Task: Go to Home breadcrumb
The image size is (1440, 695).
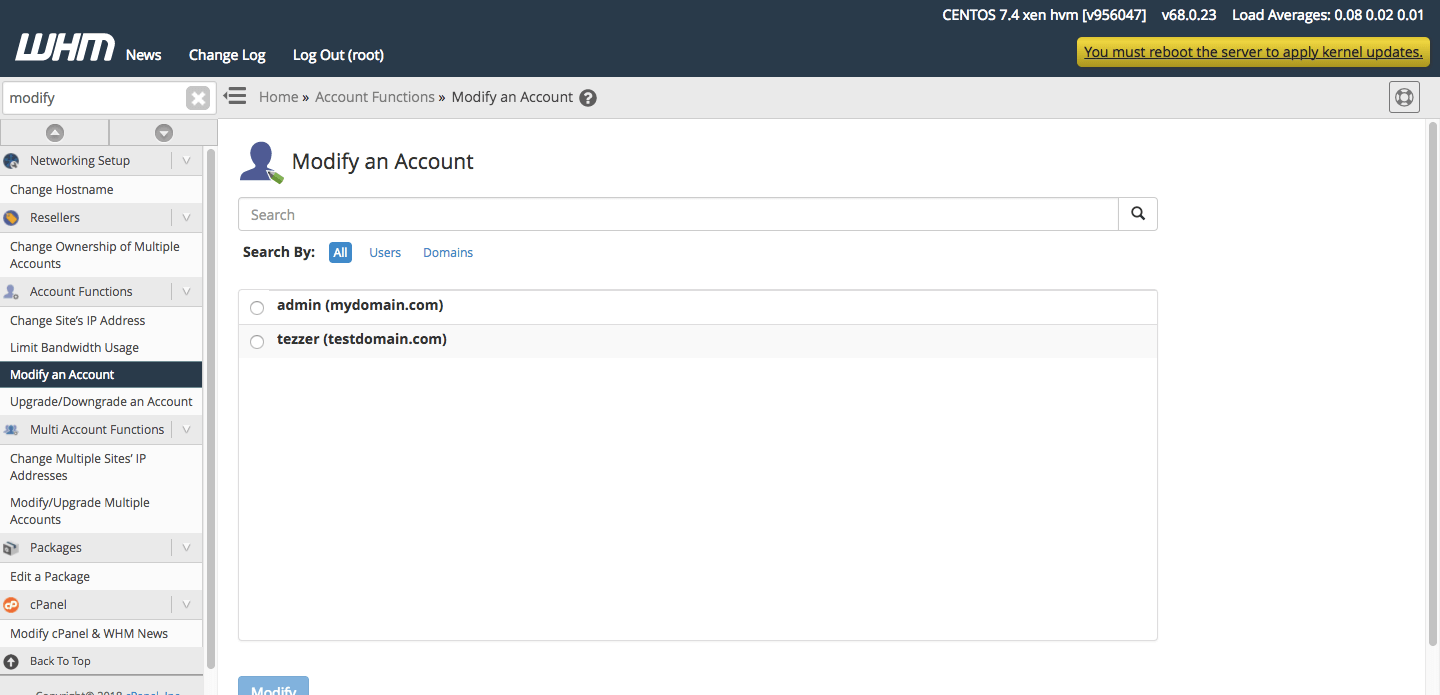Action: (x=278, y=97)
